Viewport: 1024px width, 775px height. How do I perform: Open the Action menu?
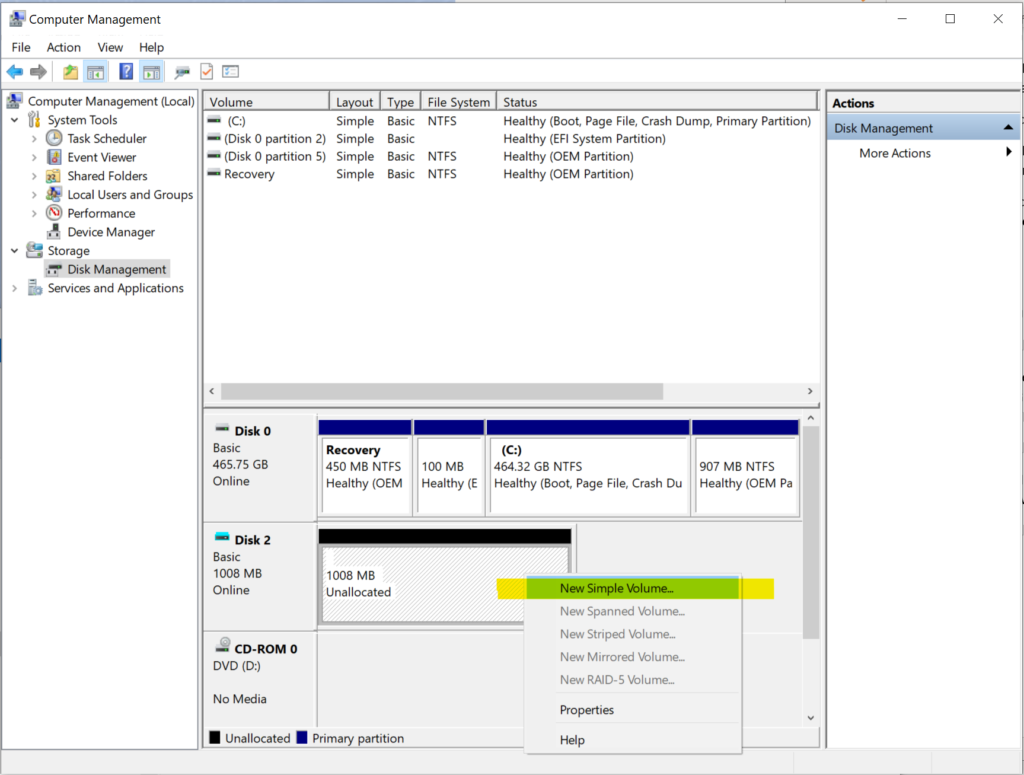pos(63,47)
